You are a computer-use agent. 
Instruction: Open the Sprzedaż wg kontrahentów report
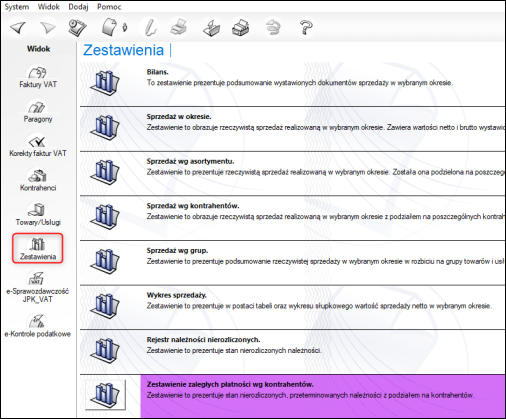(193, 206)
